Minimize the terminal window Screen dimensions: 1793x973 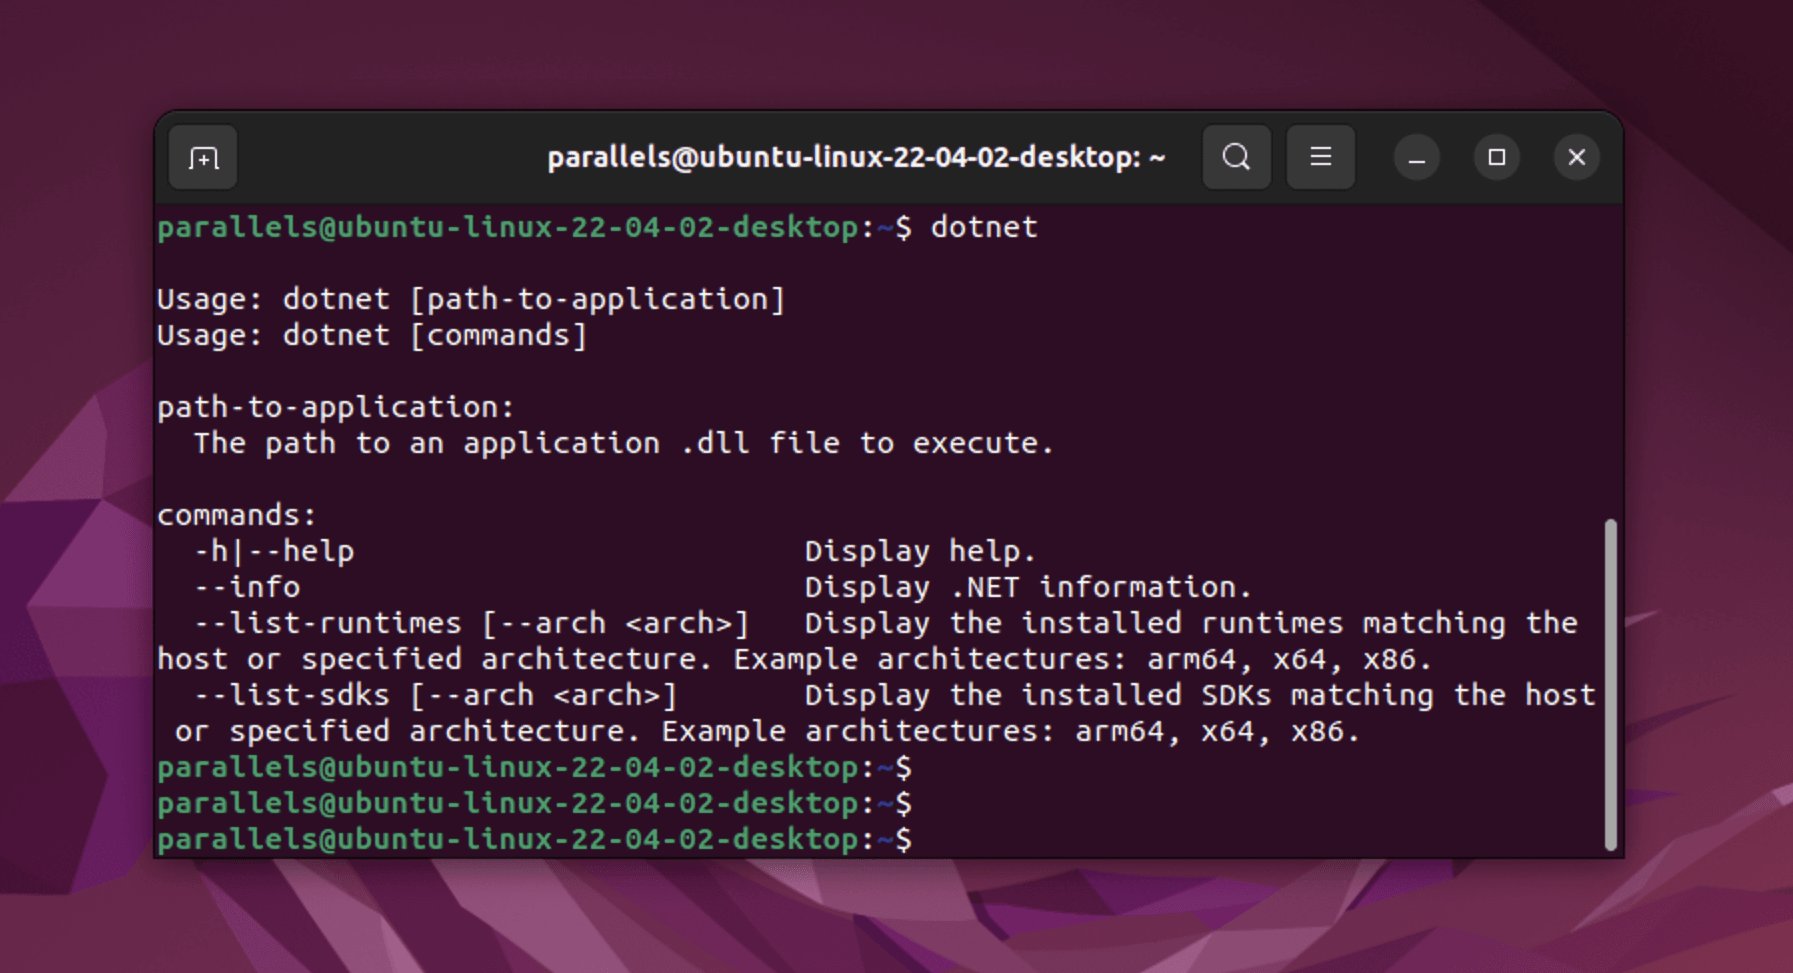(x=1416, y=158)
